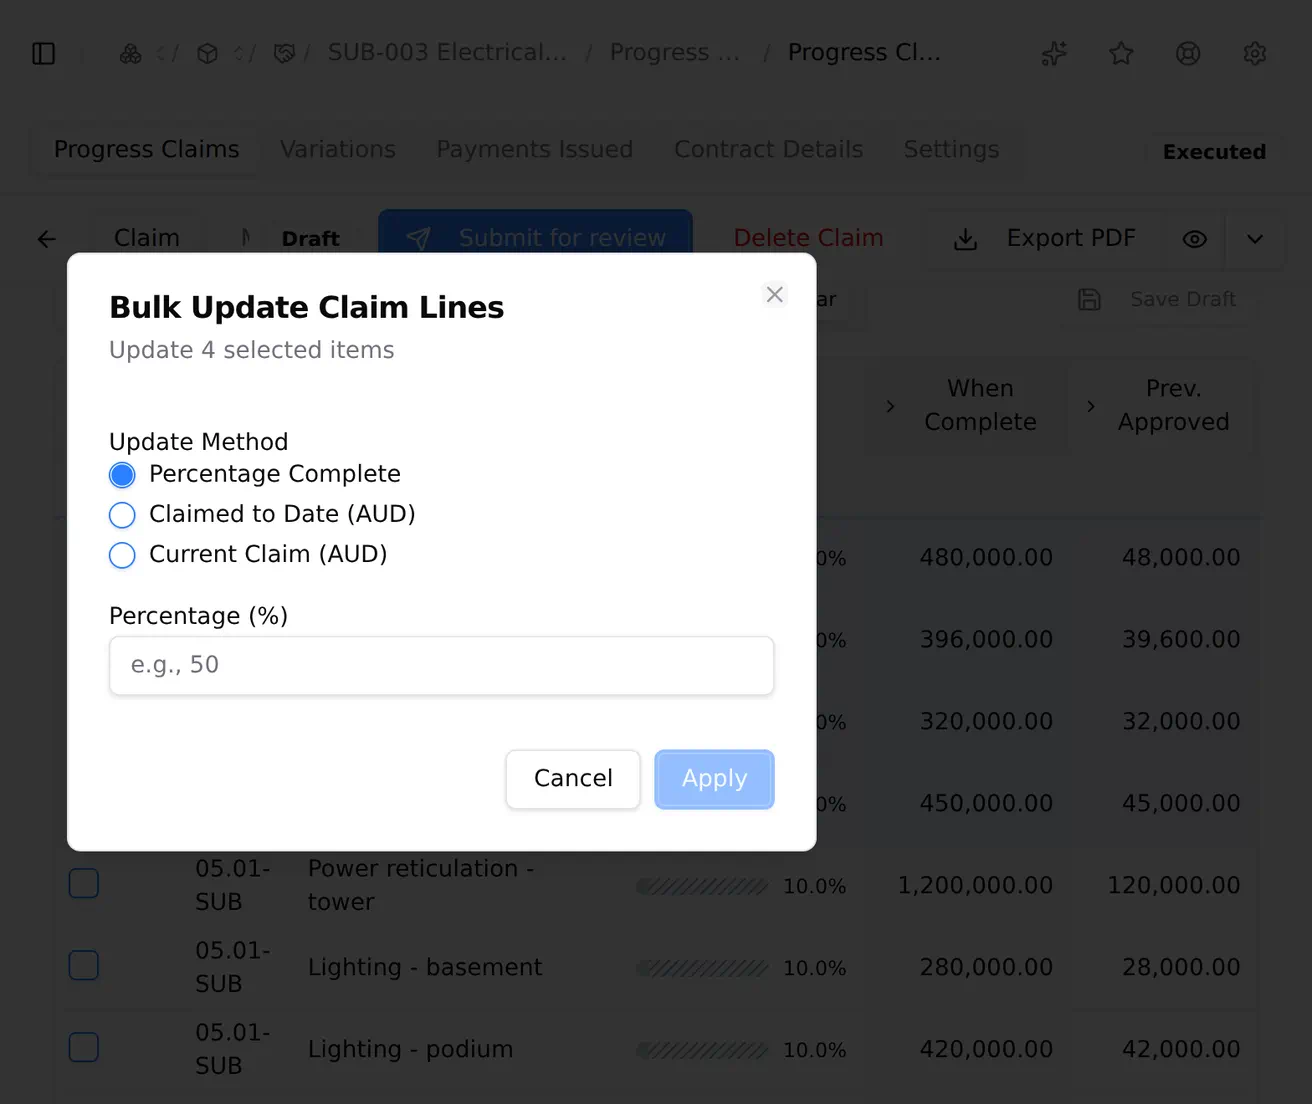Open the handshake contract breadcrumb icon
Viewport: 1312px width, 1104px height.
pos(284,53)
